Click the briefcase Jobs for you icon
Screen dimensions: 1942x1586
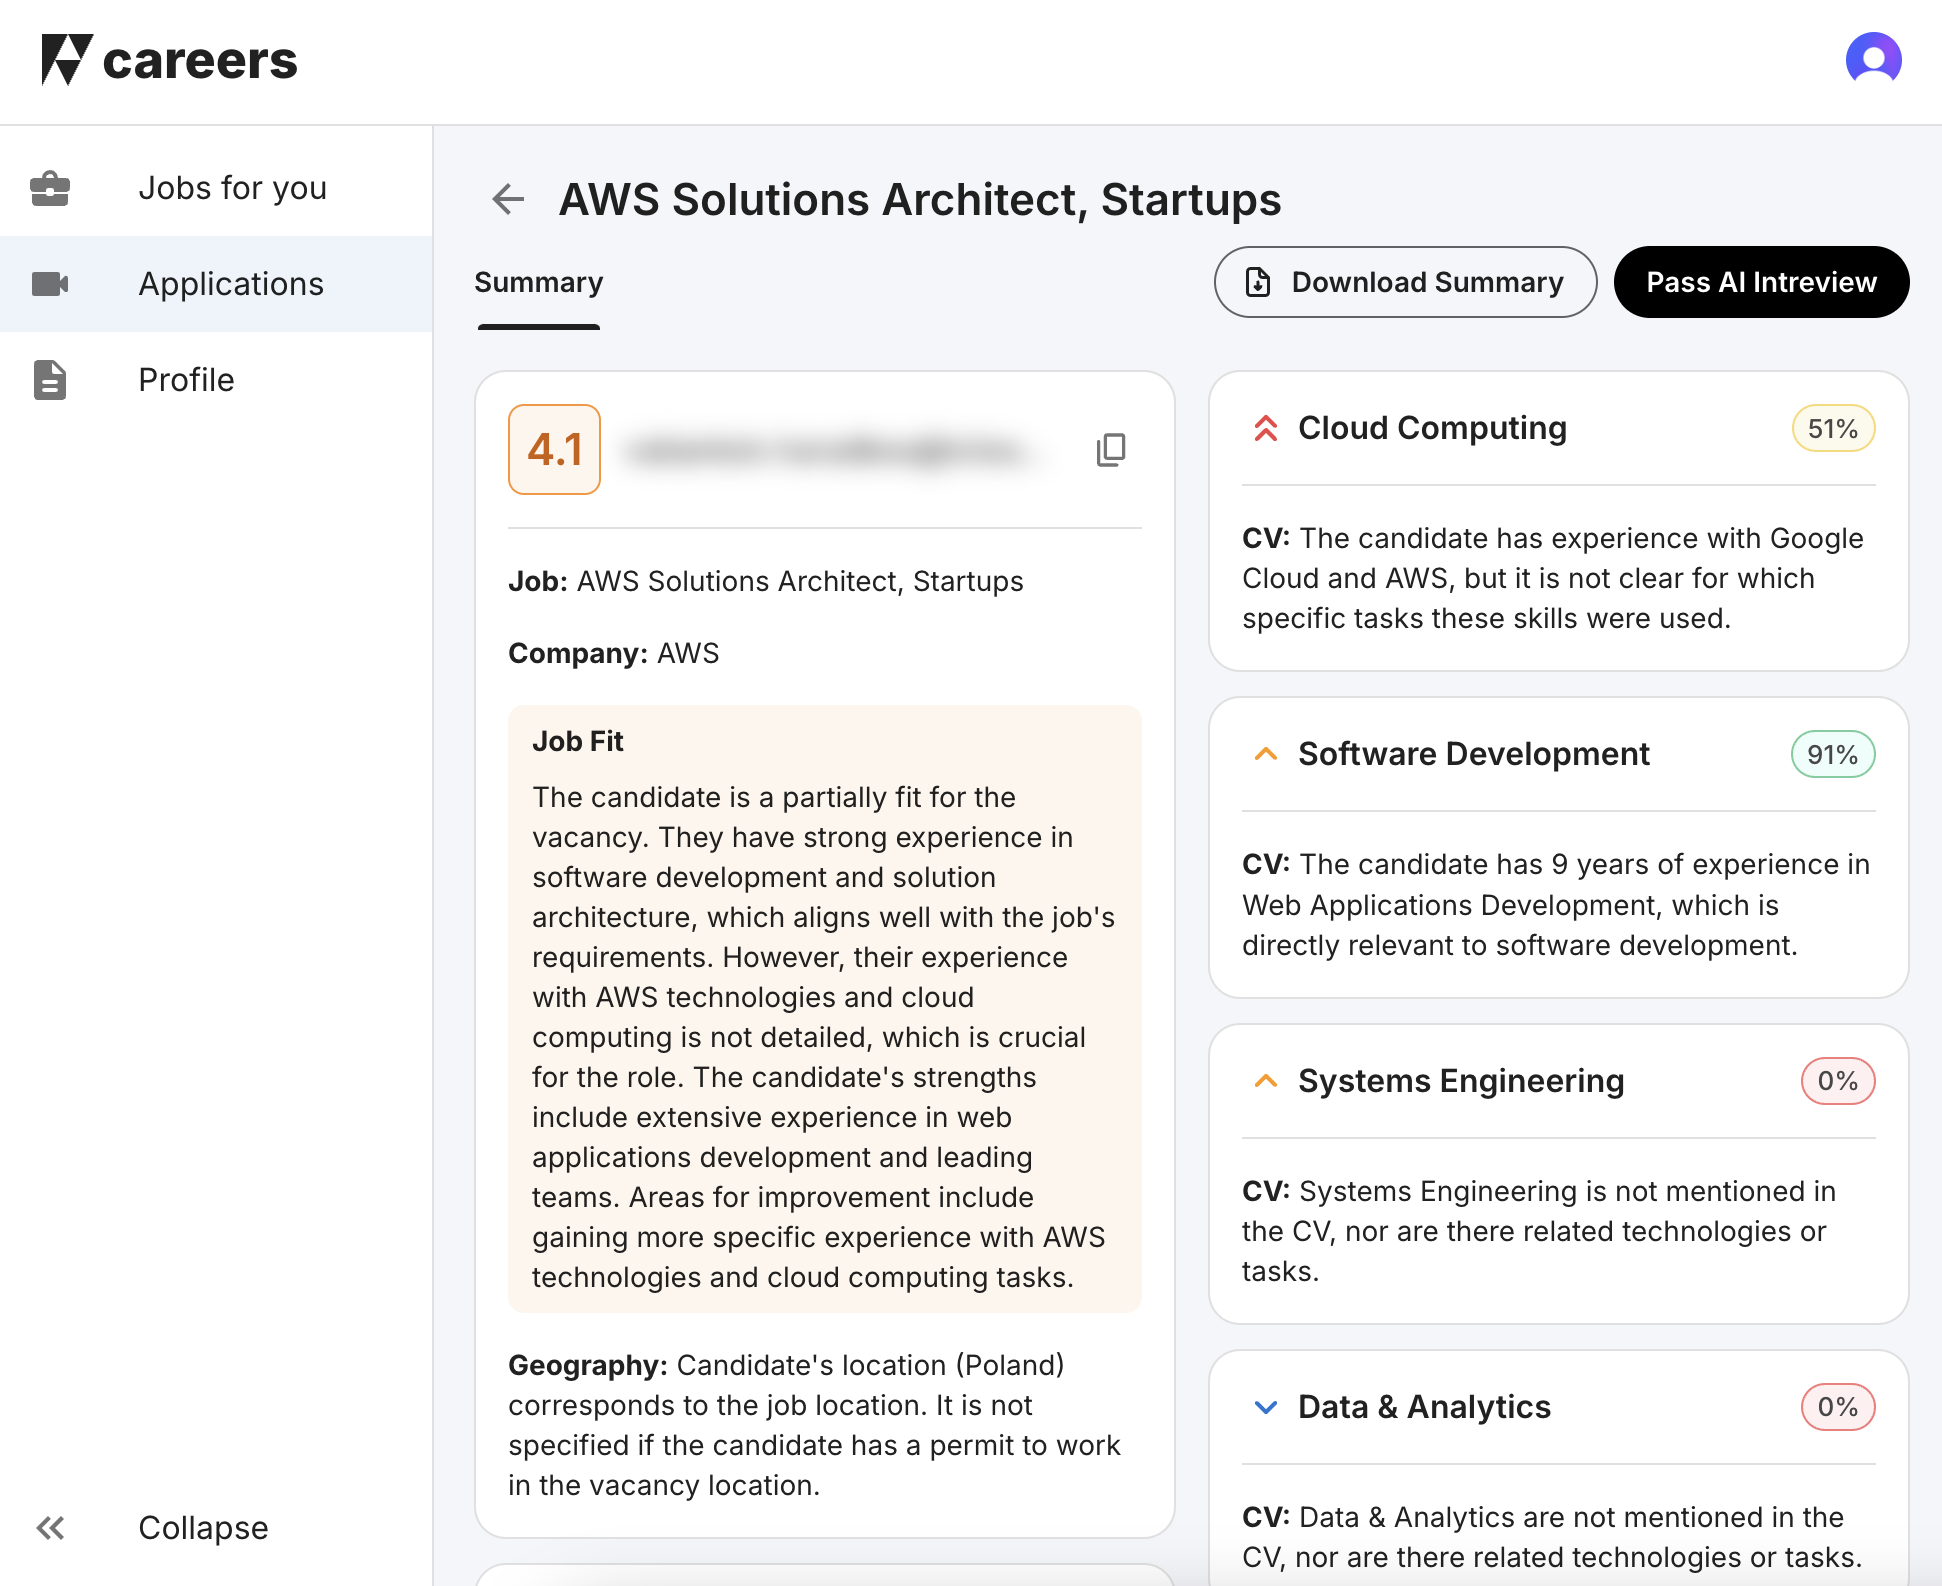[x=50, y=188]
